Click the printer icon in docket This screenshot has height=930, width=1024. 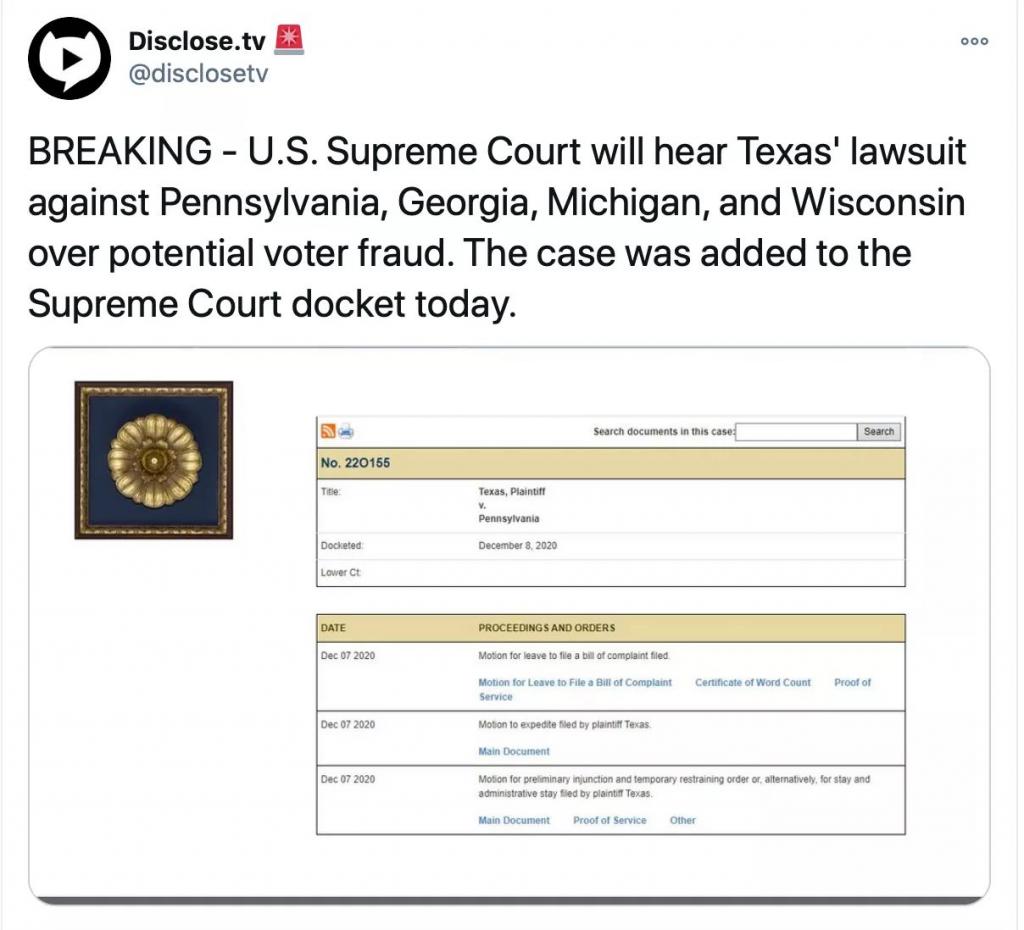pos(346,432)
